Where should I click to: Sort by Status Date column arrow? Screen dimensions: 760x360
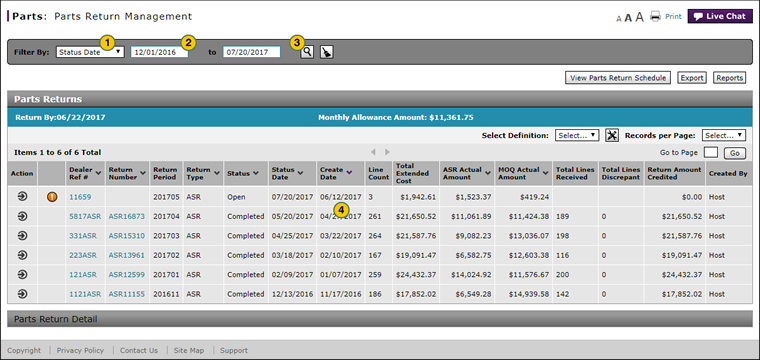301,173
